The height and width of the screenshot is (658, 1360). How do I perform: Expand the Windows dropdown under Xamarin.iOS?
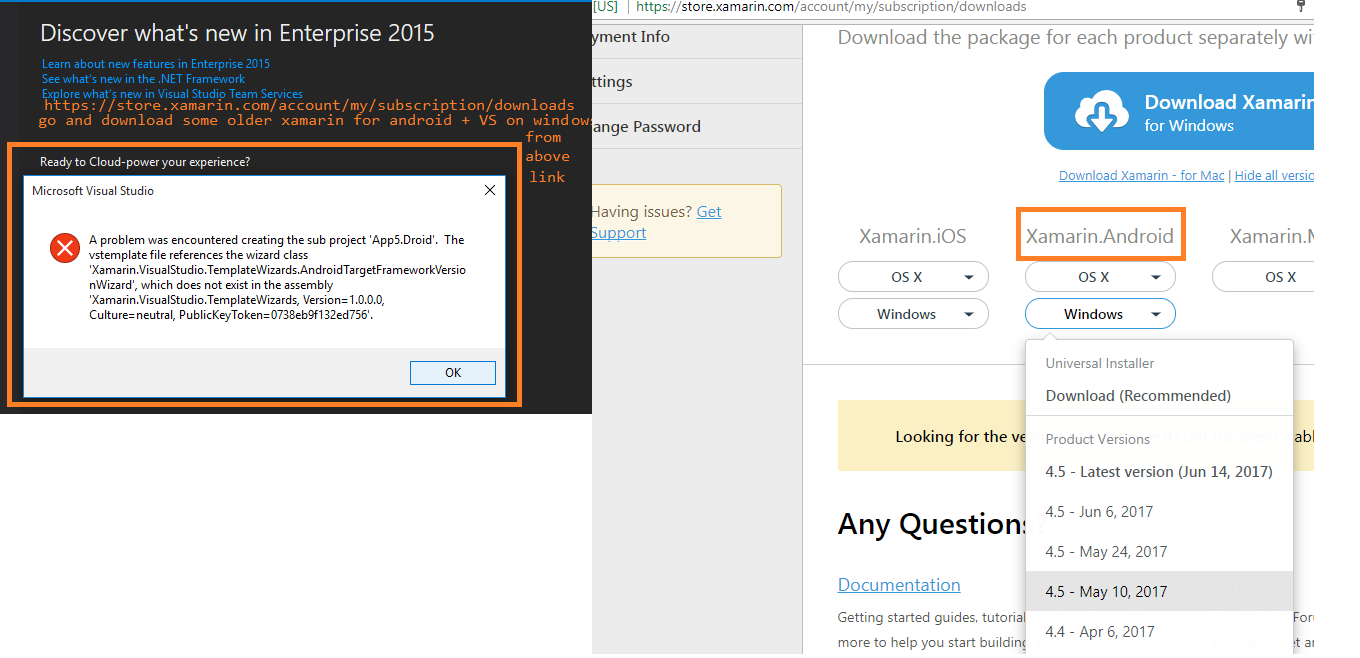[913, 314]
